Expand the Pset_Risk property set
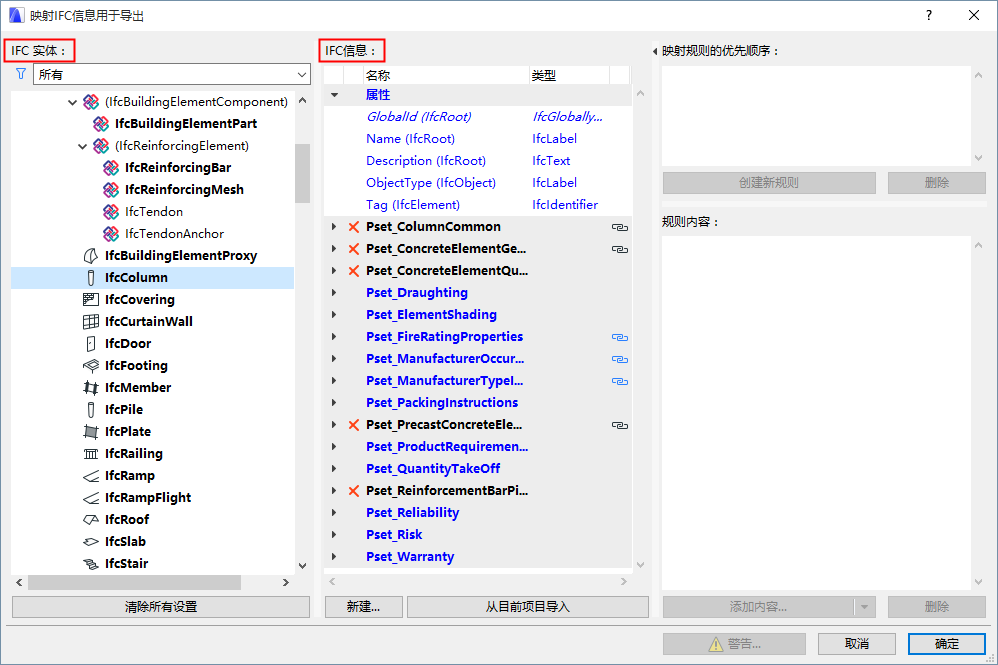This screenshot has width=998, height=665. point(334,535)
